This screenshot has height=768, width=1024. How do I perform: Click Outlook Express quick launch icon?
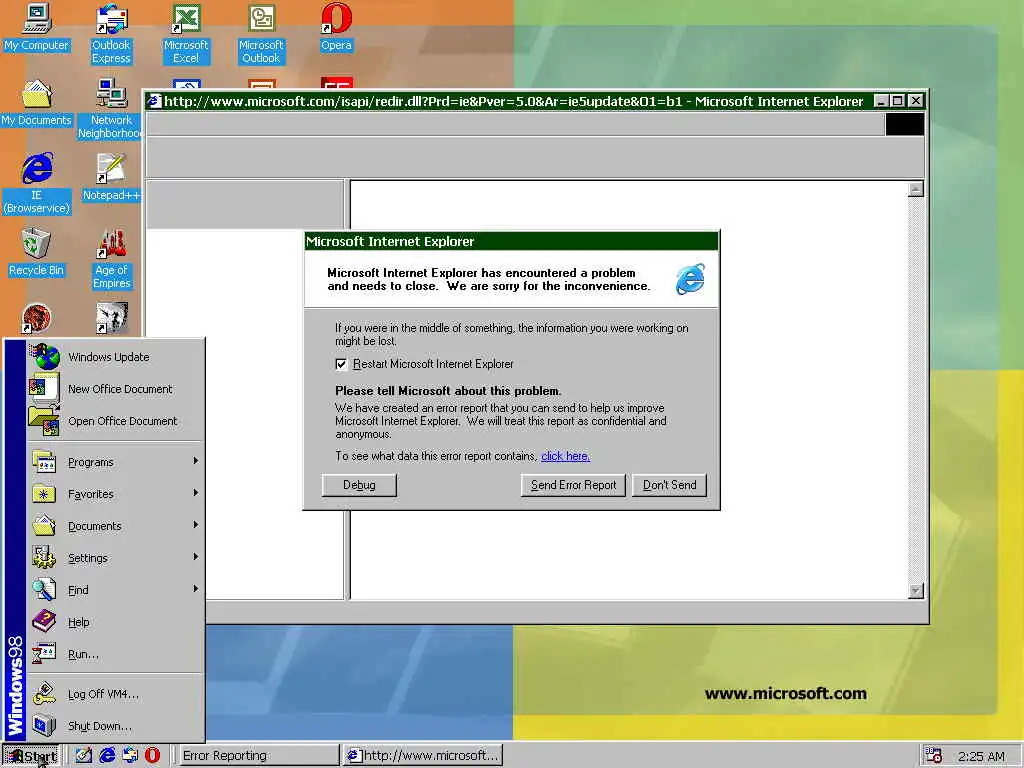pyautogui.click(x=130, y=755)
